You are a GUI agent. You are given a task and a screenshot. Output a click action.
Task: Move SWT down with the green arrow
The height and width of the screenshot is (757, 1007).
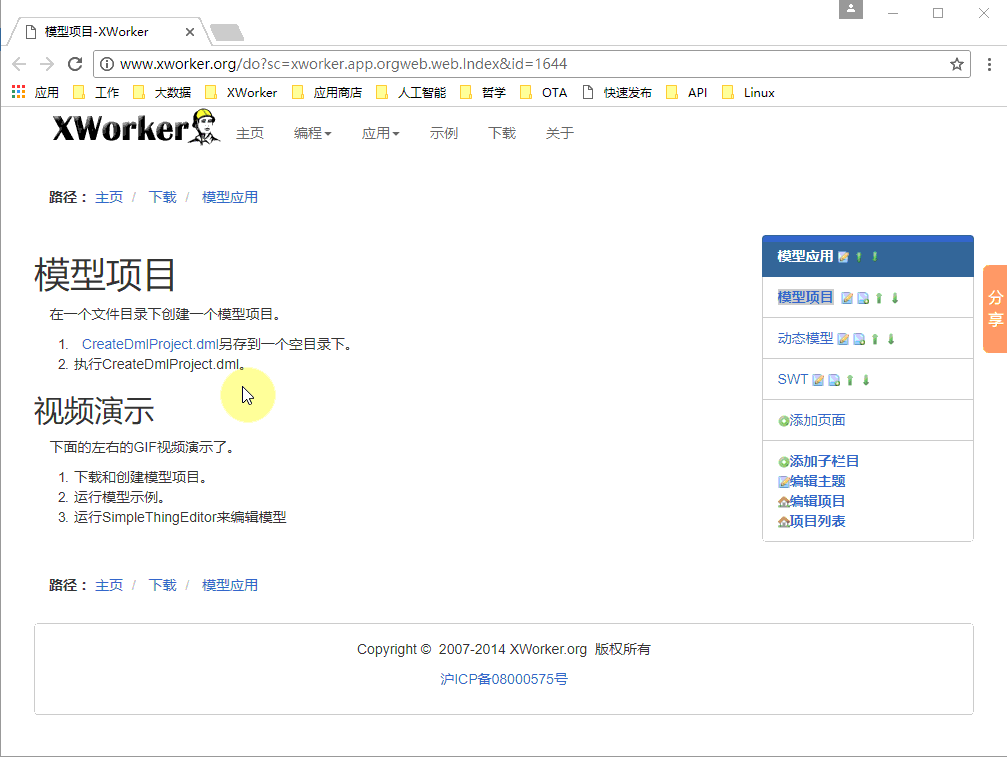click(x=866, y=380)
